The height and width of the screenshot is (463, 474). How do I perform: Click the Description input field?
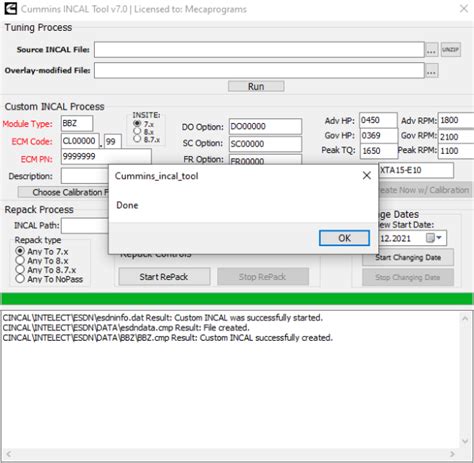85,176
